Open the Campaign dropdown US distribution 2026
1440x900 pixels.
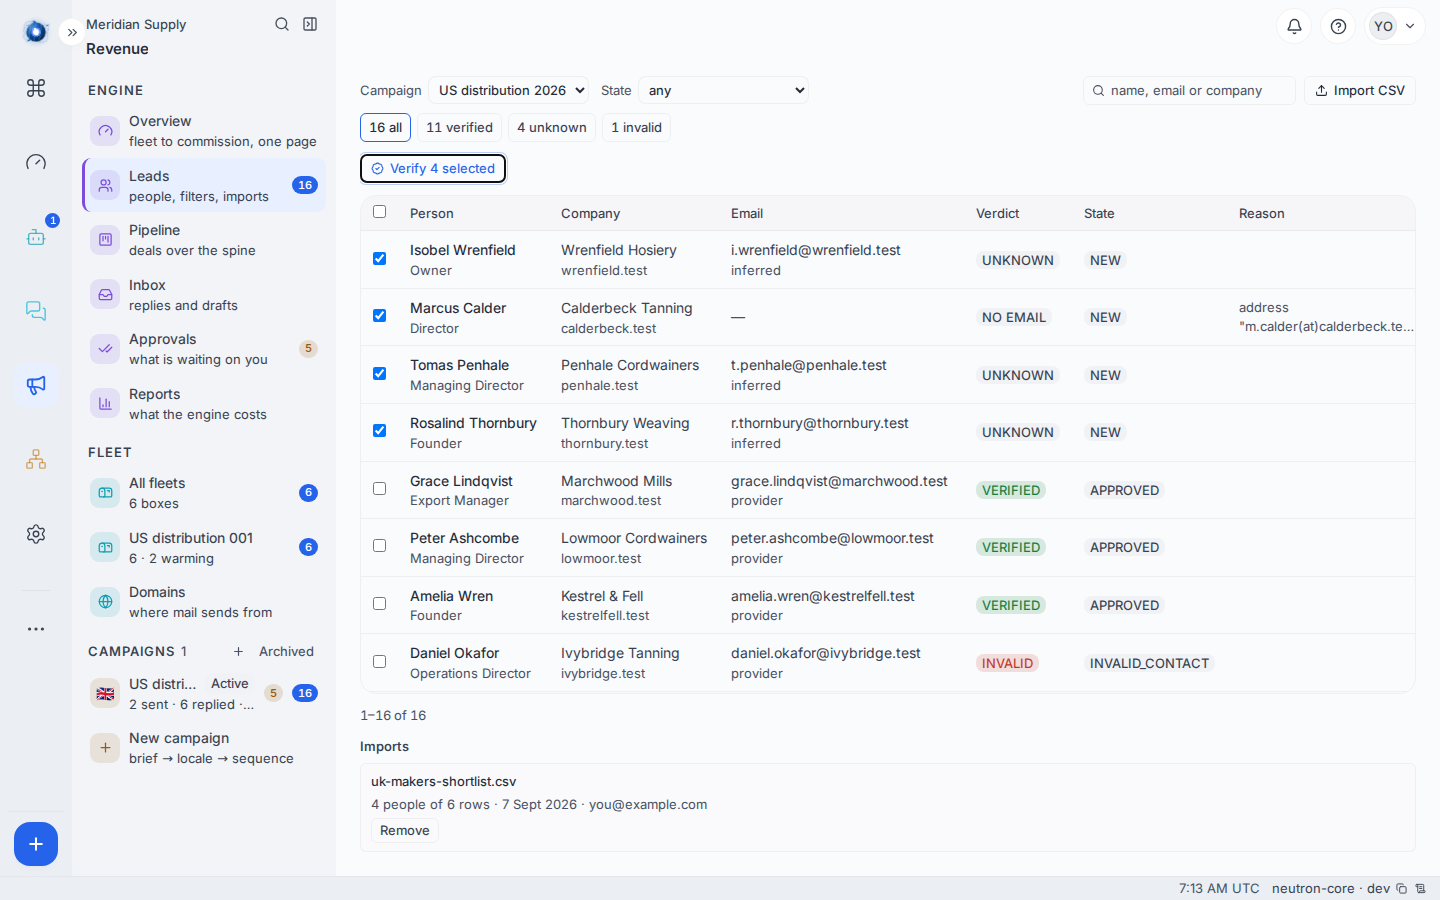coord(508,90)
